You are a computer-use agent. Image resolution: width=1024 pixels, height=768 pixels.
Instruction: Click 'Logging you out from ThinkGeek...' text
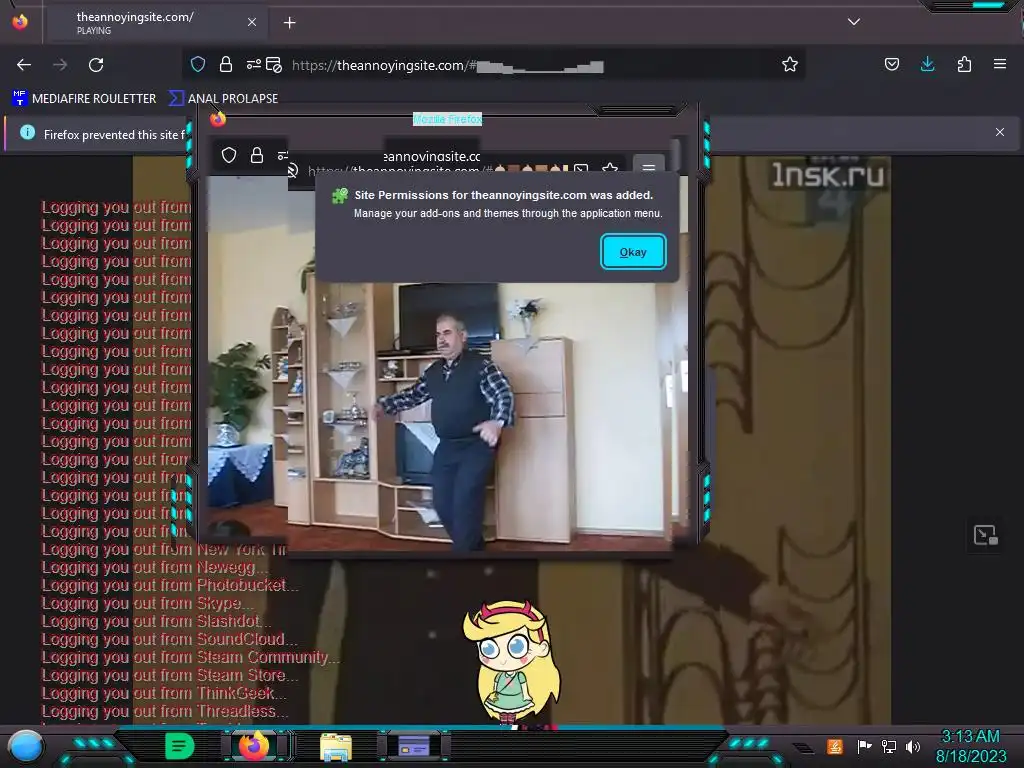[164, 694]
